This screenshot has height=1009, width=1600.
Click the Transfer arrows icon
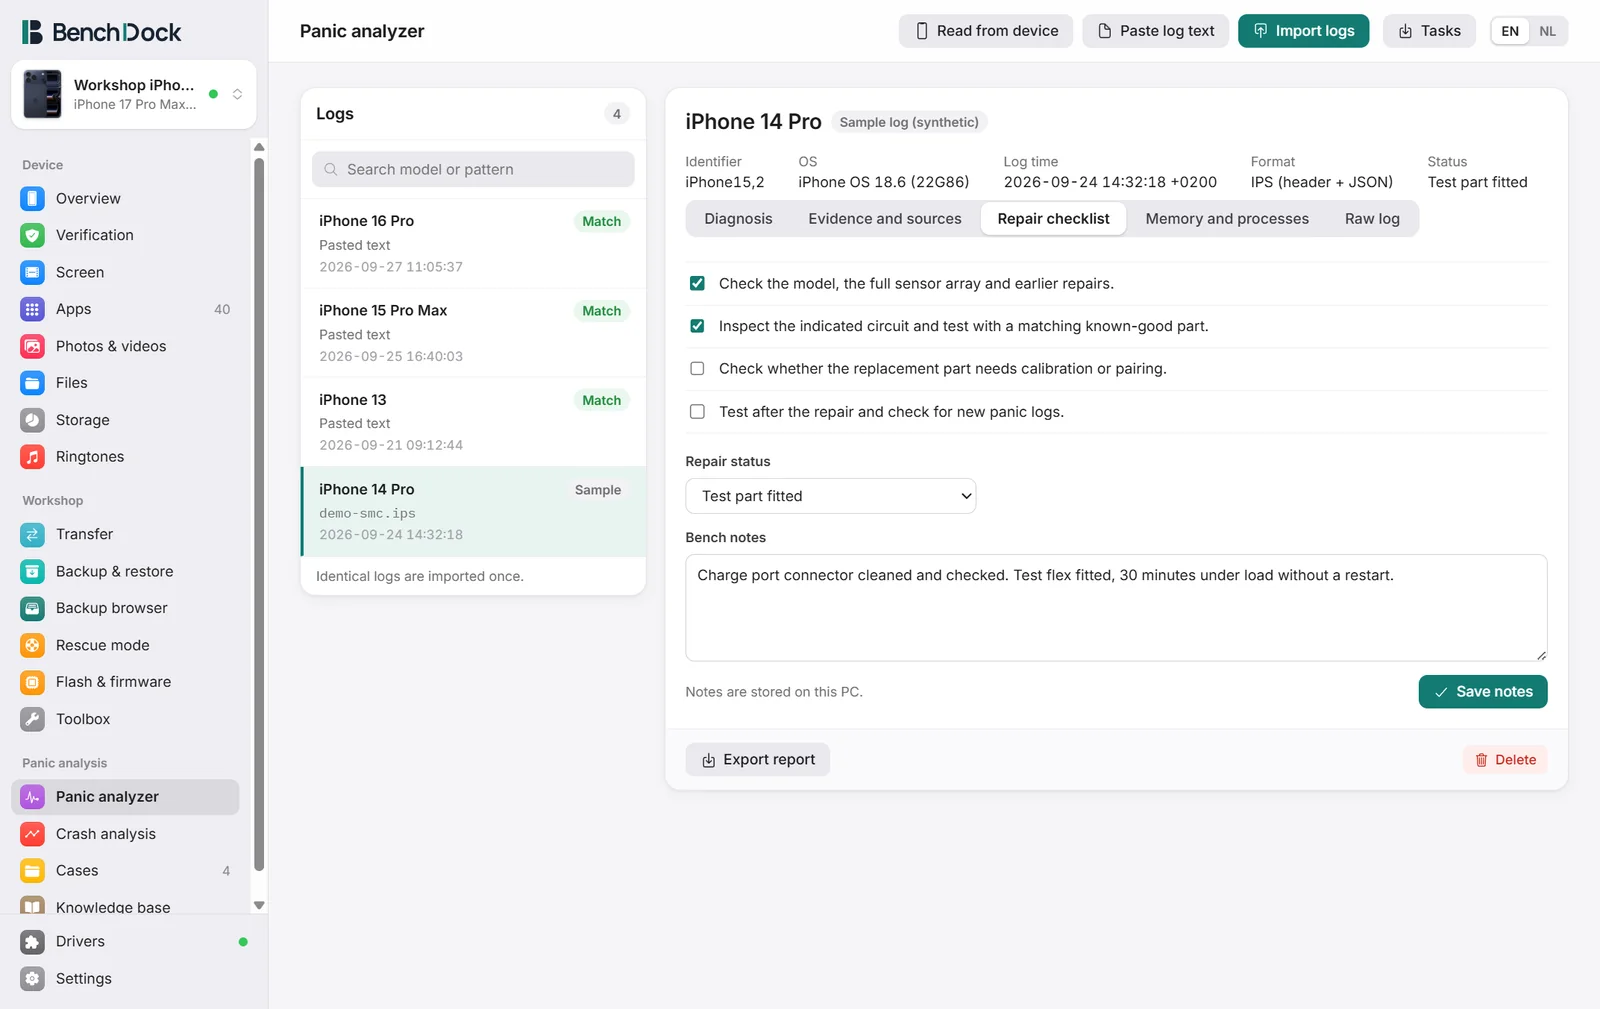pyautogui.click(x=33, y=534)
